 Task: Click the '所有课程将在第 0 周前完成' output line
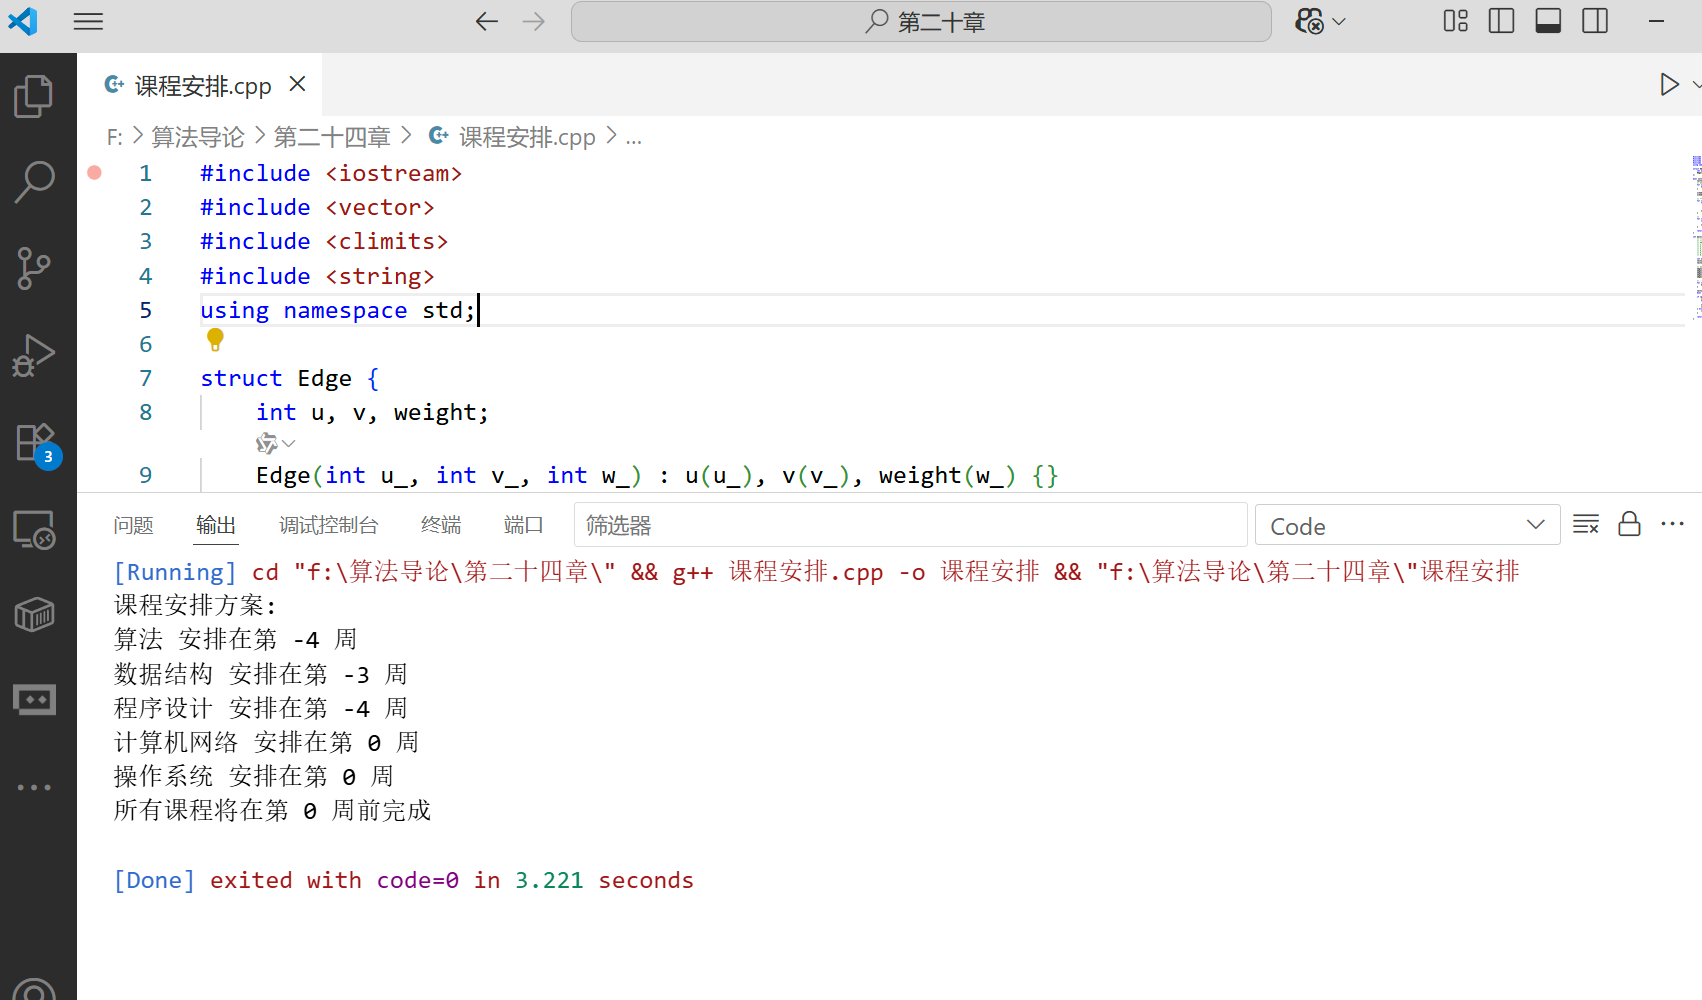[x=272, y=810]
